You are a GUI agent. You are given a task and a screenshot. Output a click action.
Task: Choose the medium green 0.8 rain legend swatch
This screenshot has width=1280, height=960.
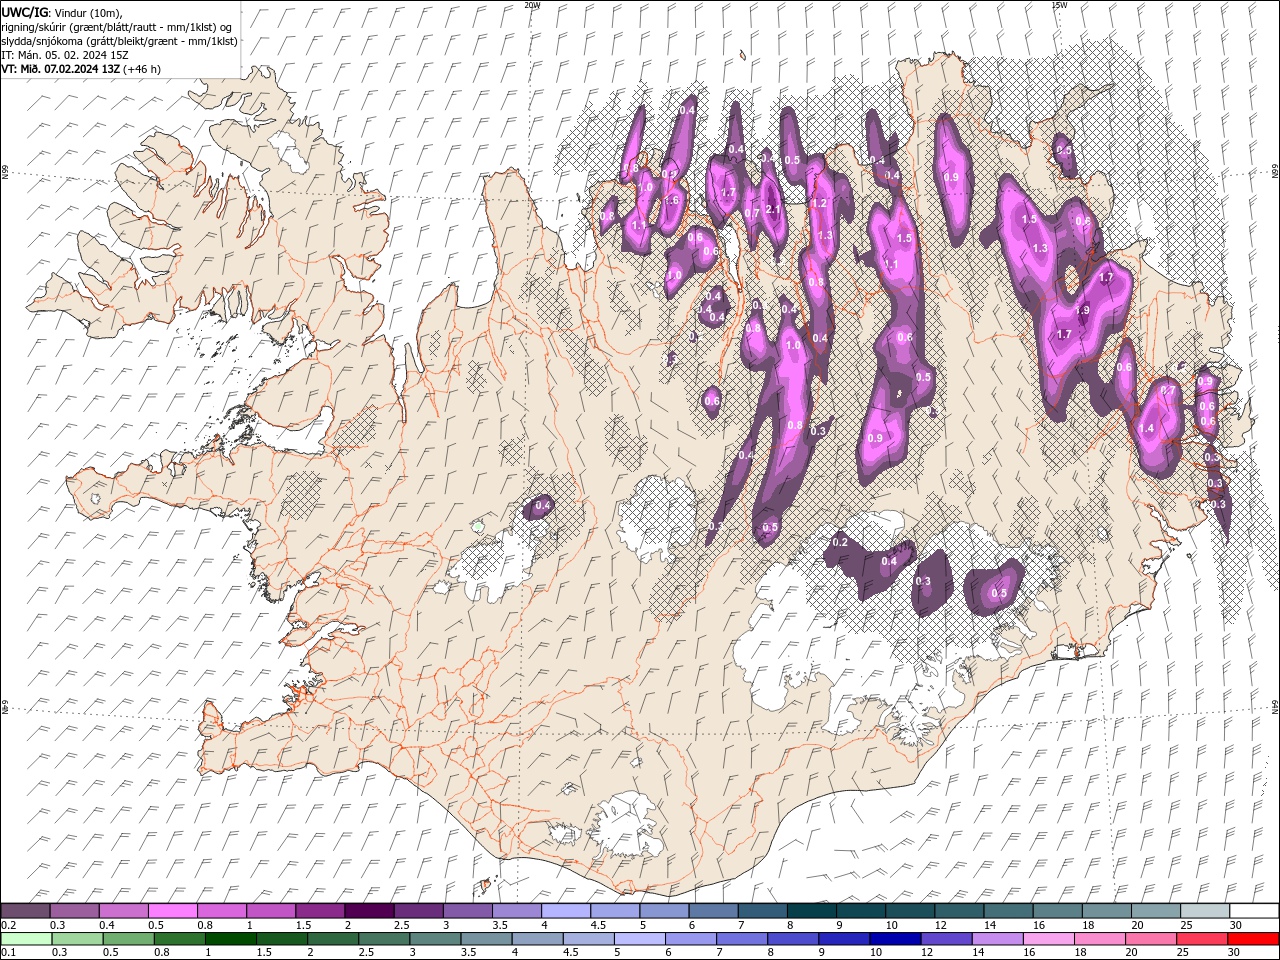[x=179, y=939]
